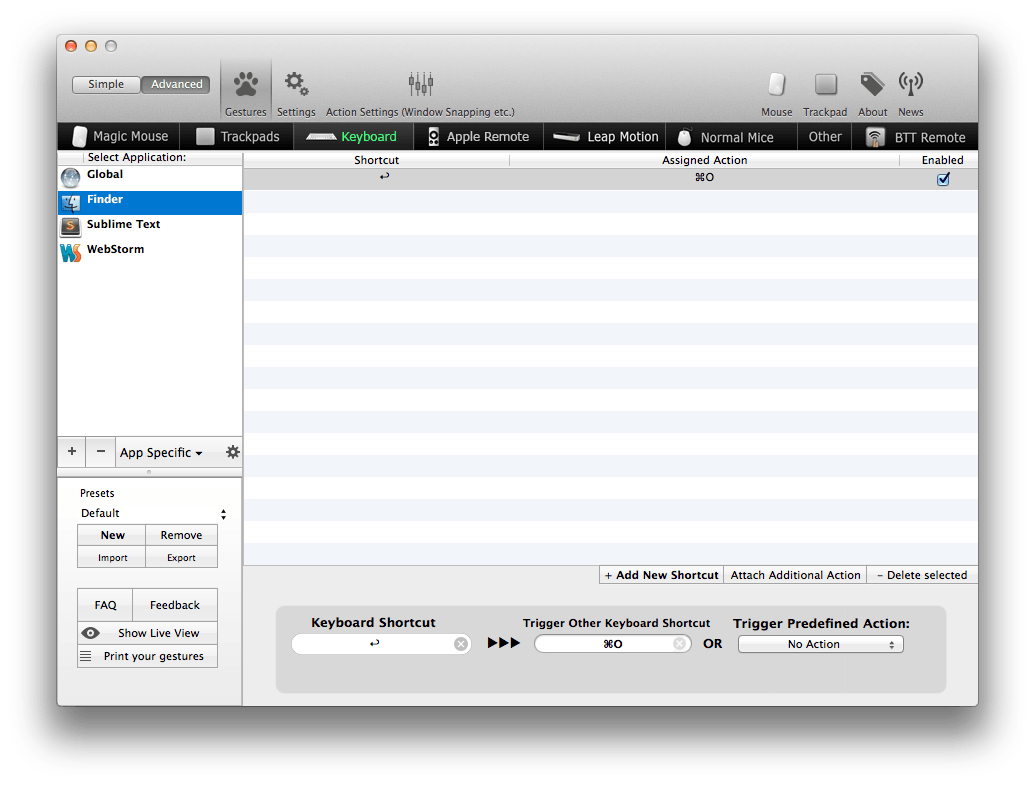
Task: Open Settings gear icon in toolbar
Action: point(296,85)
